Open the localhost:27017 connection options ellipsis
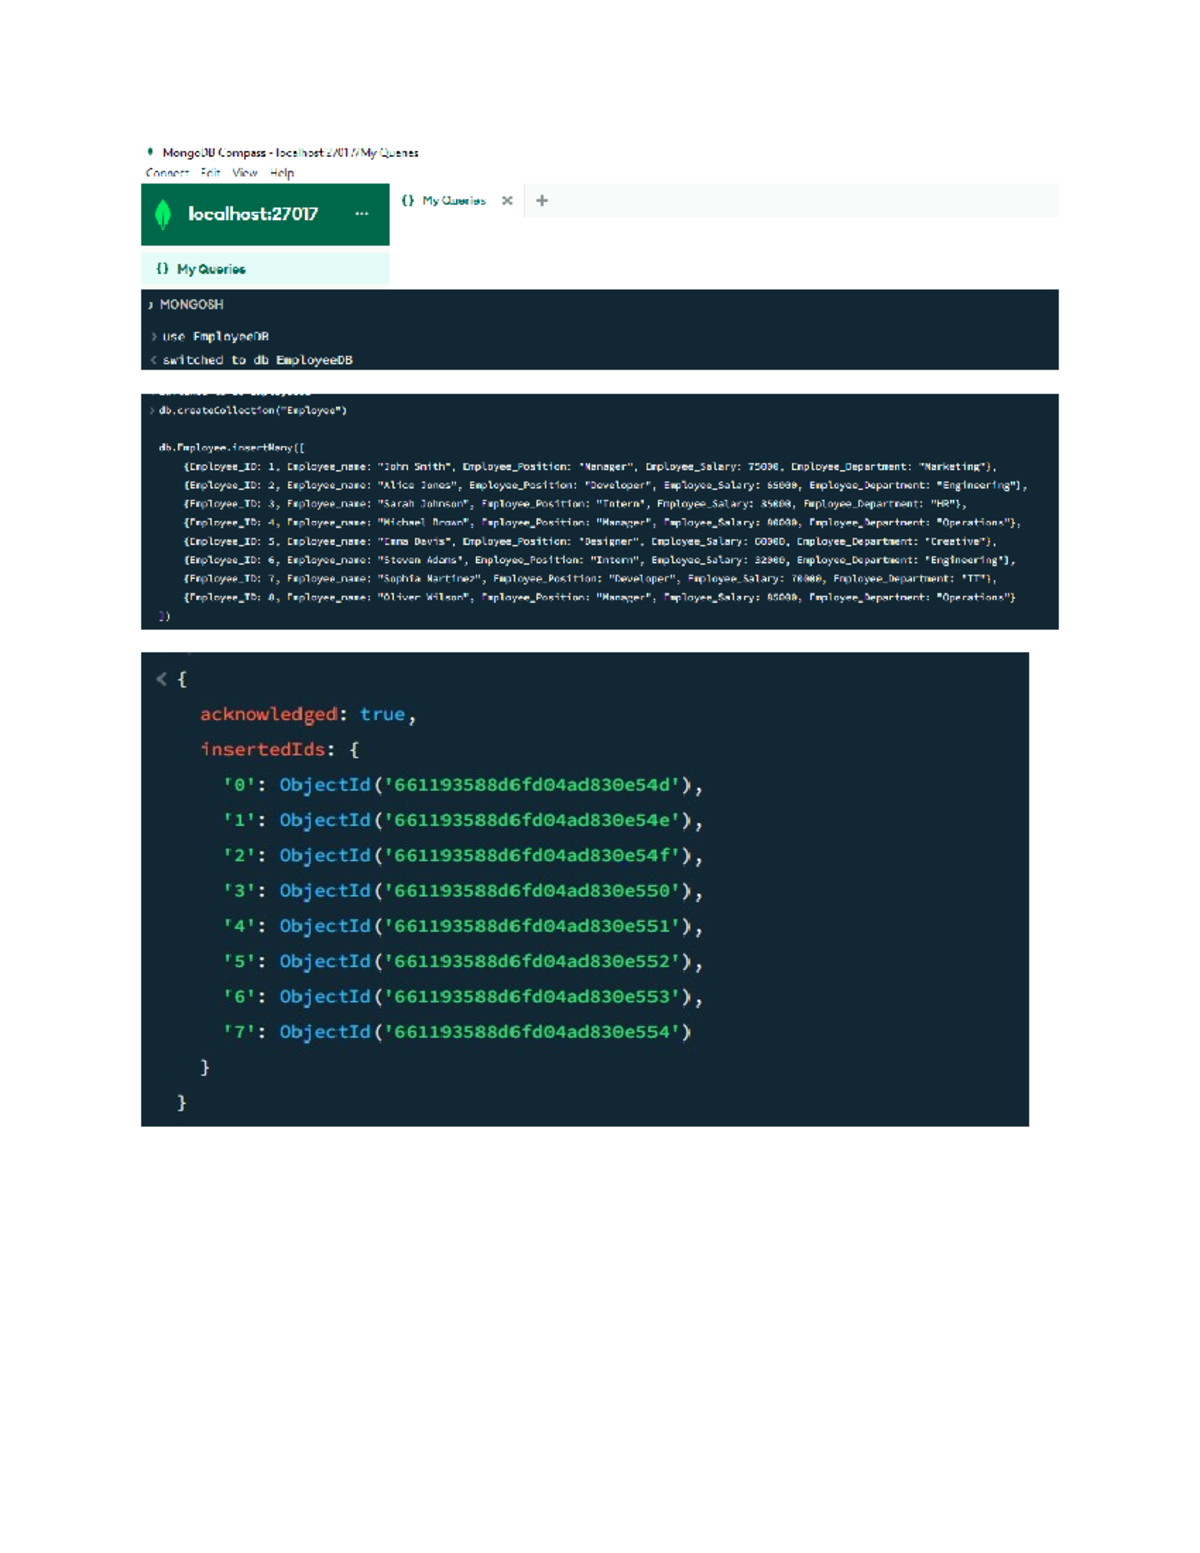The image size is (1200, 1553). tap(361, 214)
